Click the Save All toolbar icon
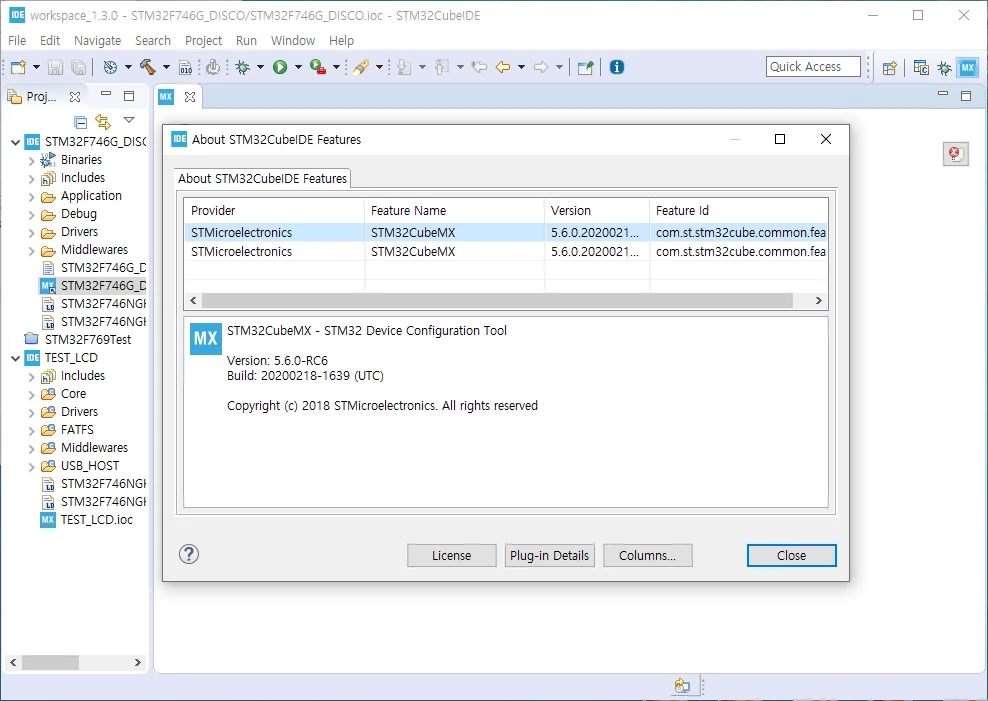 [x=78, y=67]
